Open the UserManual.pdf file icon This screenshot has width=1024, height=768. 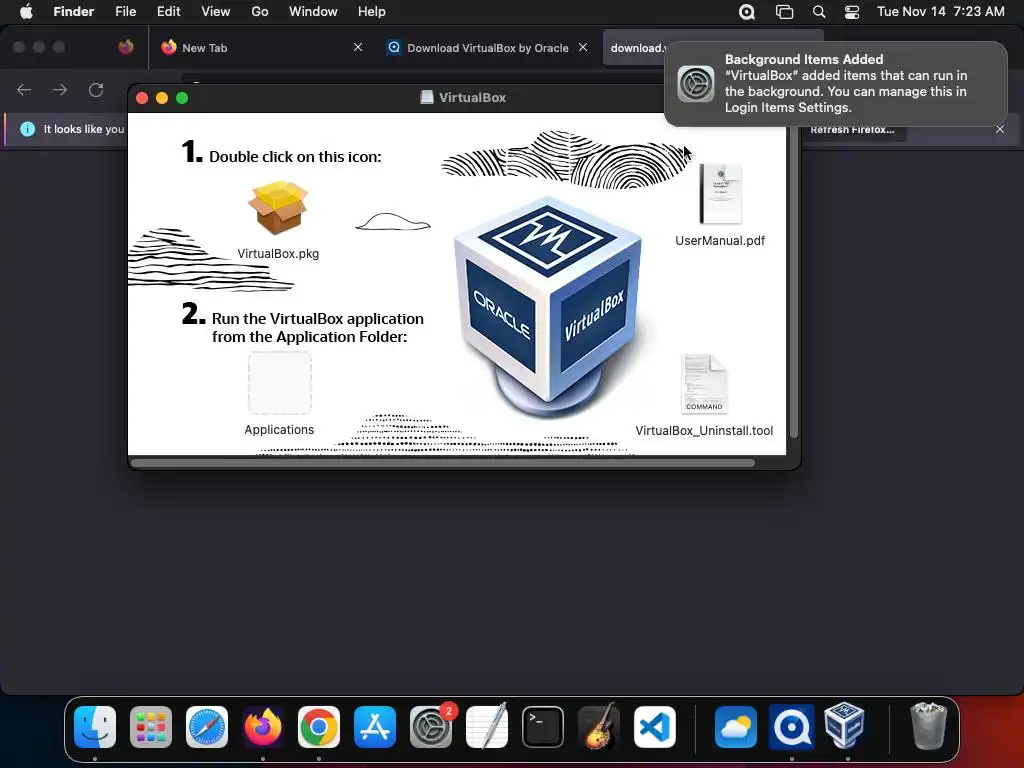click(x=720, y=194)
